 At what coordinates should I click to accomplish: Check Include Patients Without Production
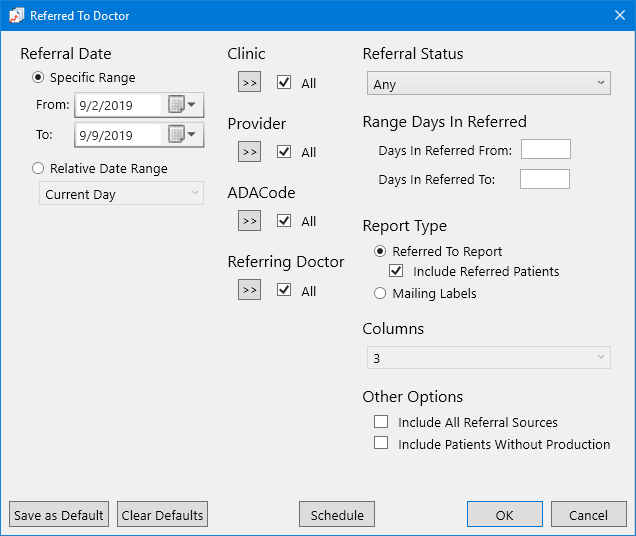(x=381, y=444)
